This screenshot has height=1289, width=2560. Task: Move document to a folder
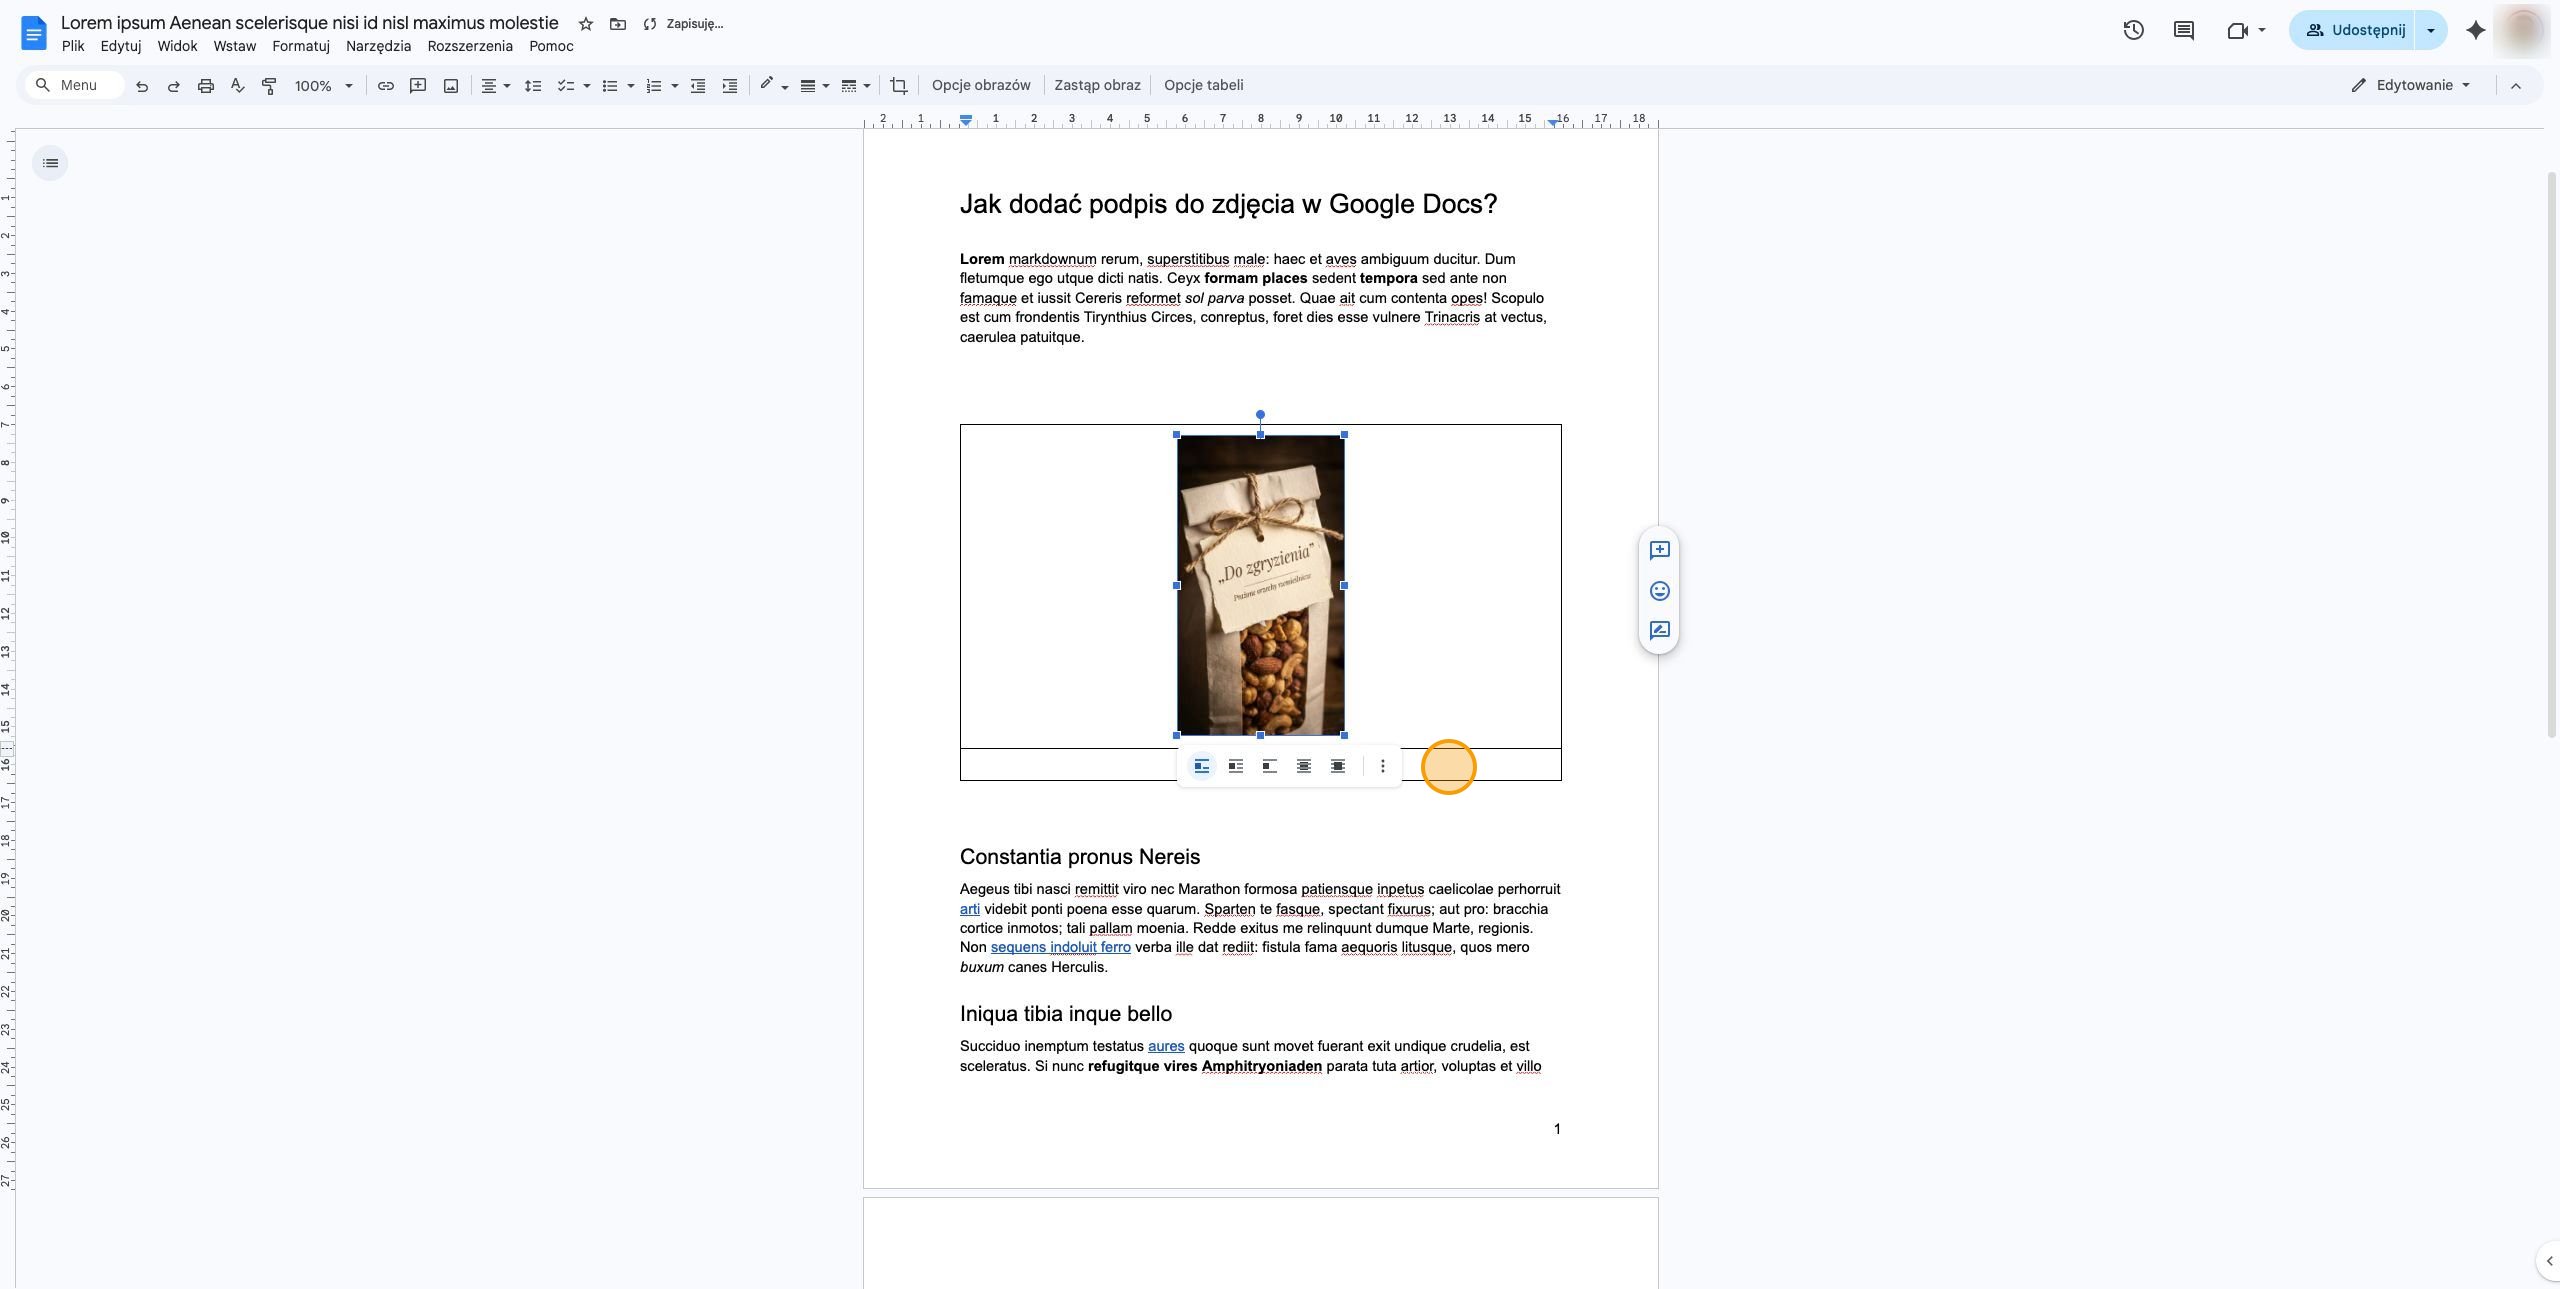pyautogui.click(x=618, y=24)
